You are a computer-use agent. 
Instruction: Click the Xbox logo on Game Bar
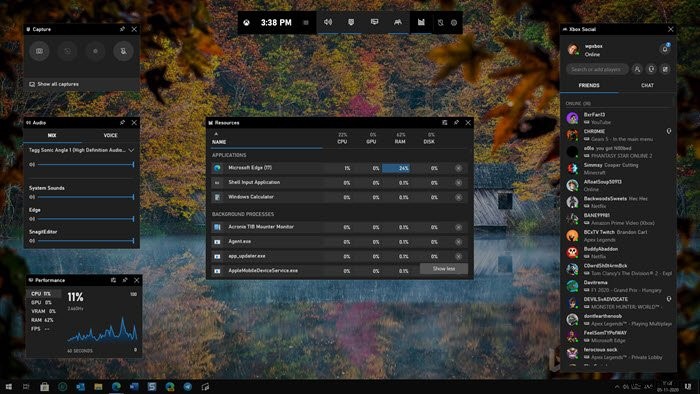(246, 23)
